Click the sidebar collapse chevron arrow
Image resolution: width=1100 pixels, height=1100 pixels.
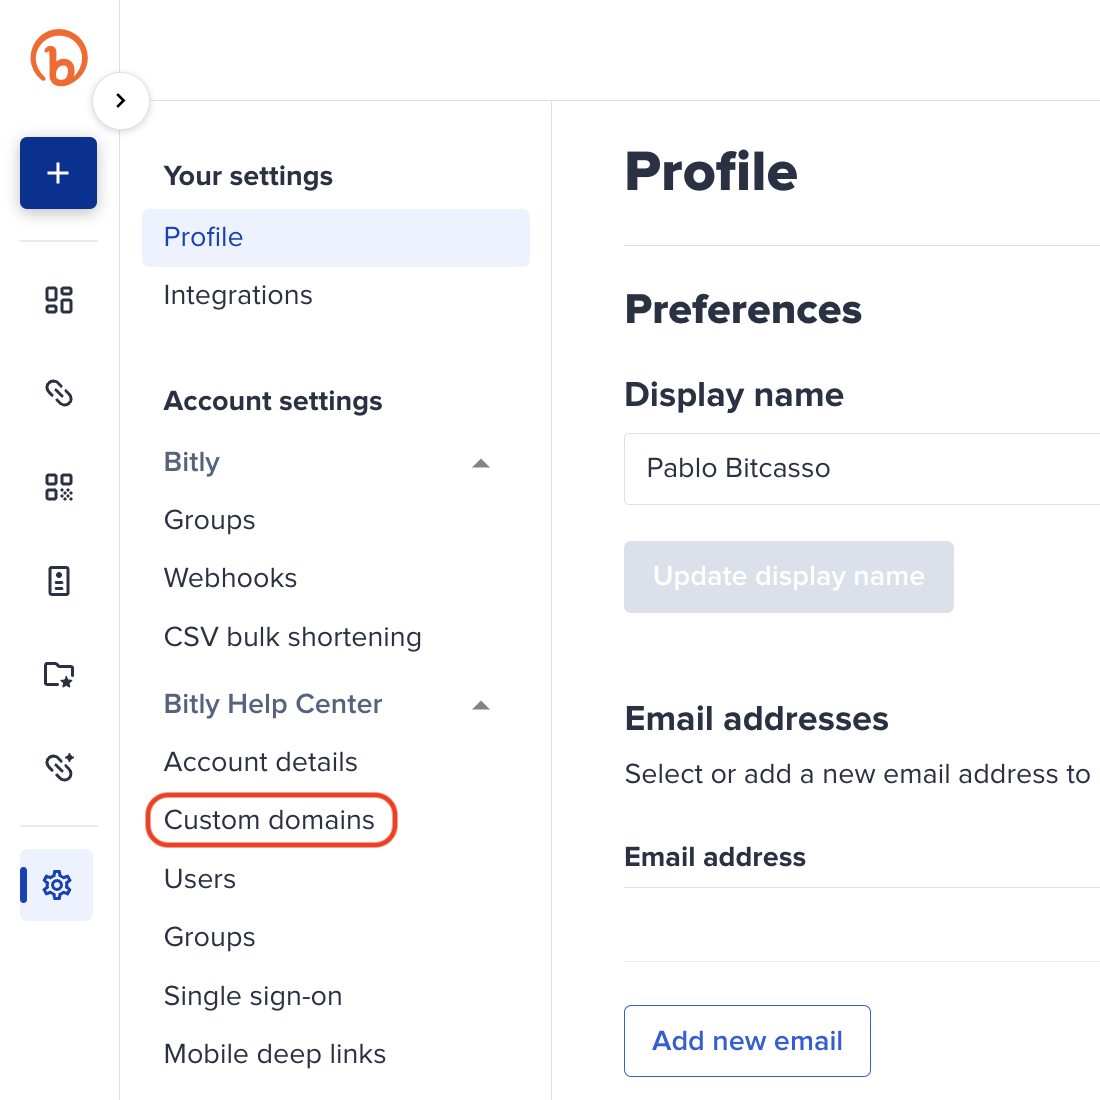coord(120,100)
